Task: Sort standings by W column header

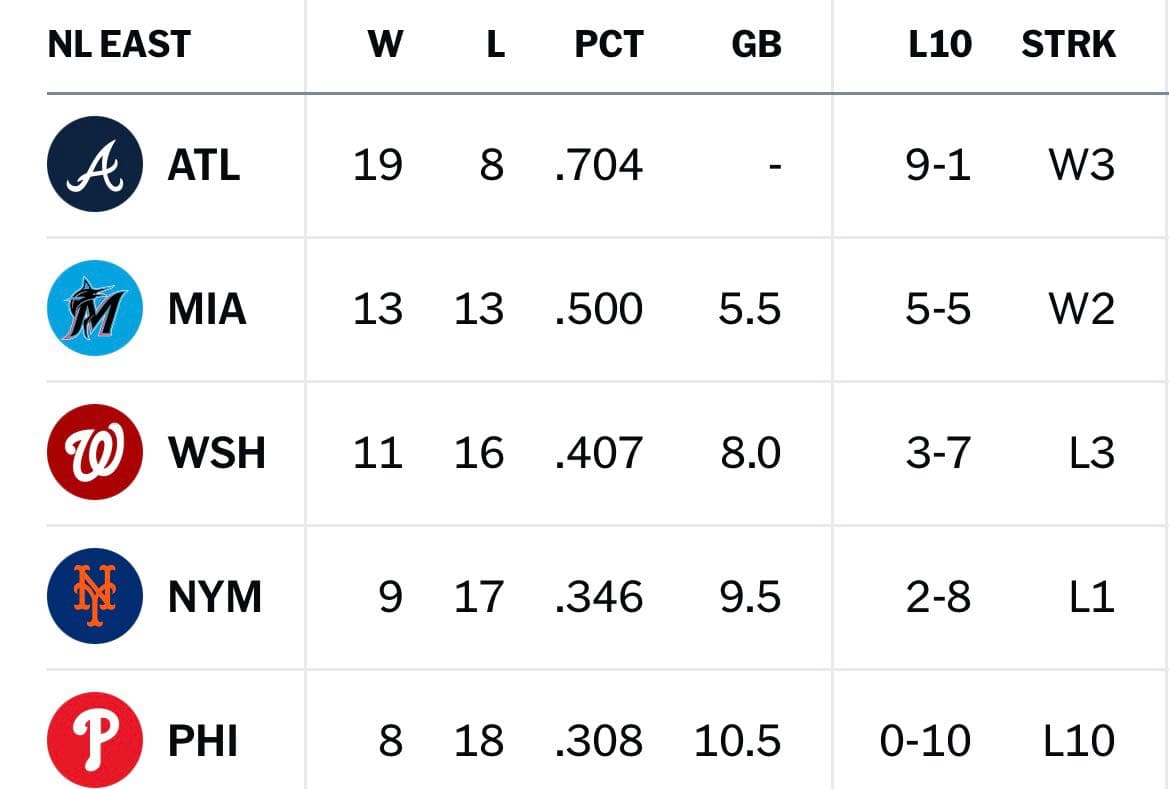Action: (385, 44)
